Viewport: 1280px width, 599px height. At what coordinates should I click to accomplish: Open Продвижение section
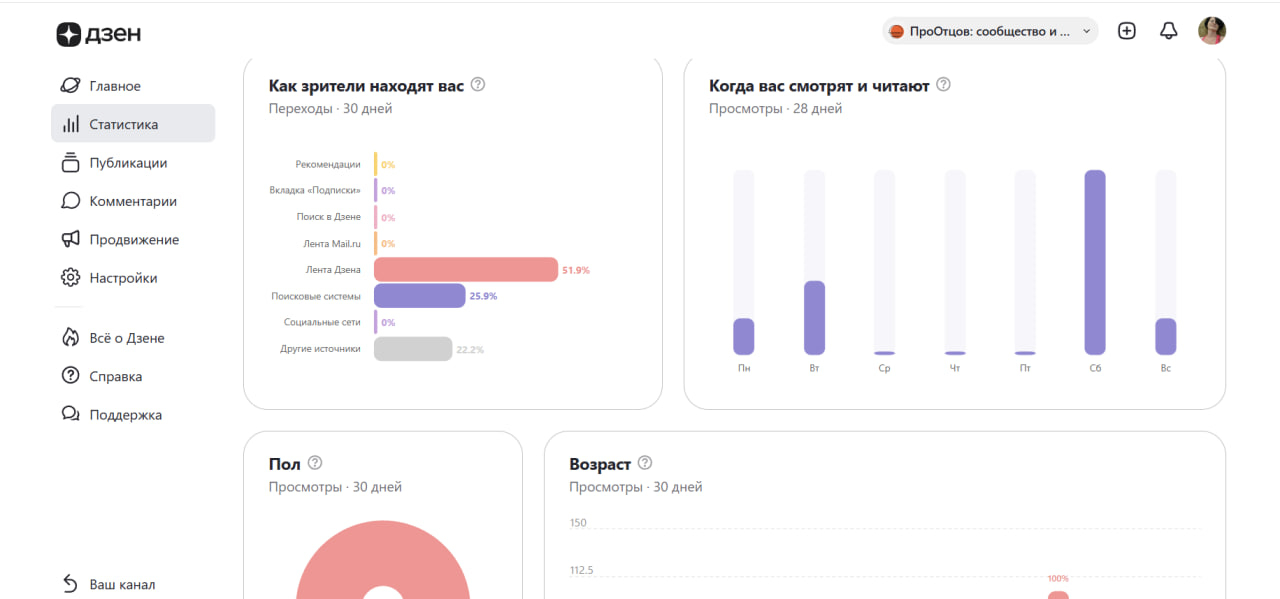133,239
